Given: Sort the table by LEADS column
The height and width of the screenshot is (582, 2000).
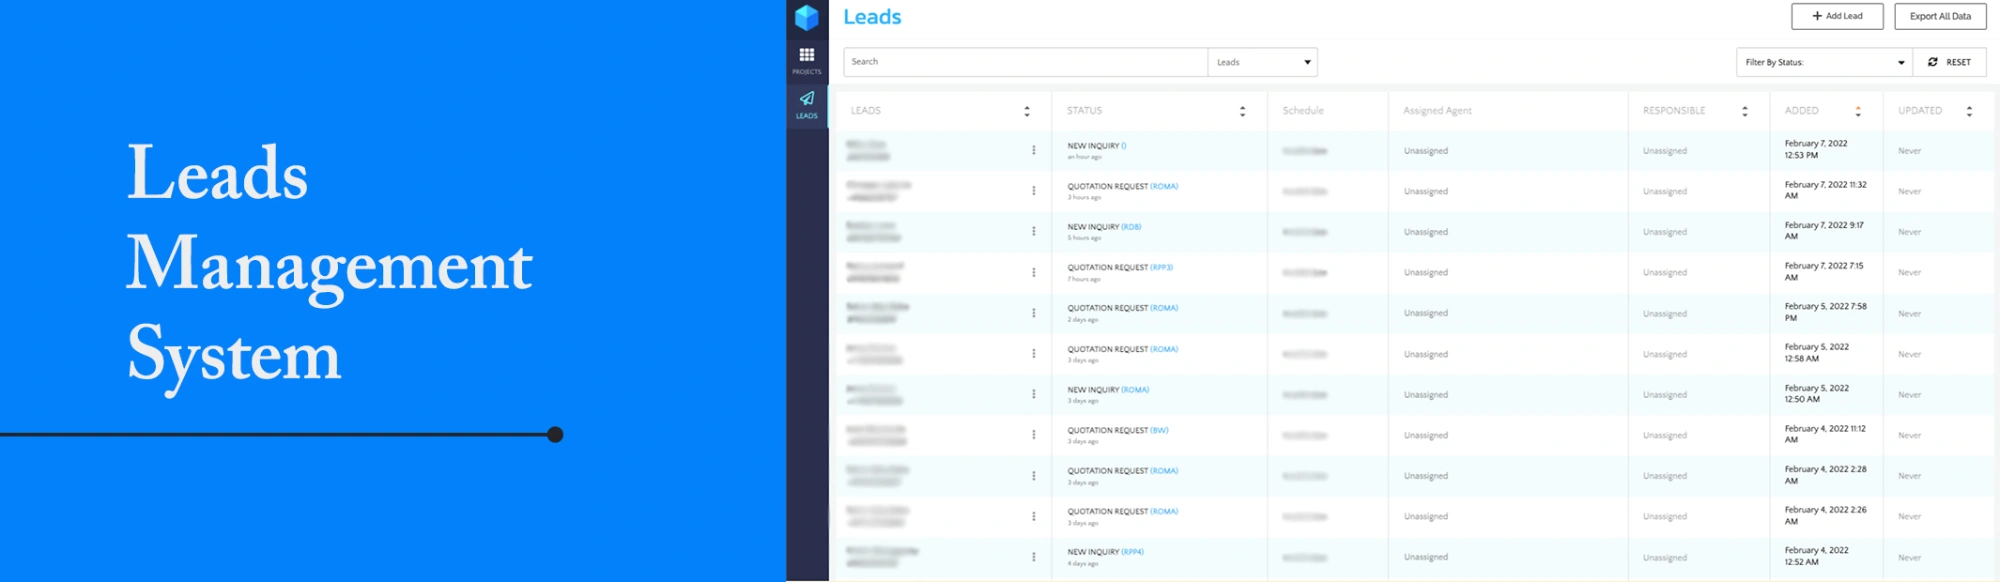Looking at the screenshot, I should pos(1027,111).
